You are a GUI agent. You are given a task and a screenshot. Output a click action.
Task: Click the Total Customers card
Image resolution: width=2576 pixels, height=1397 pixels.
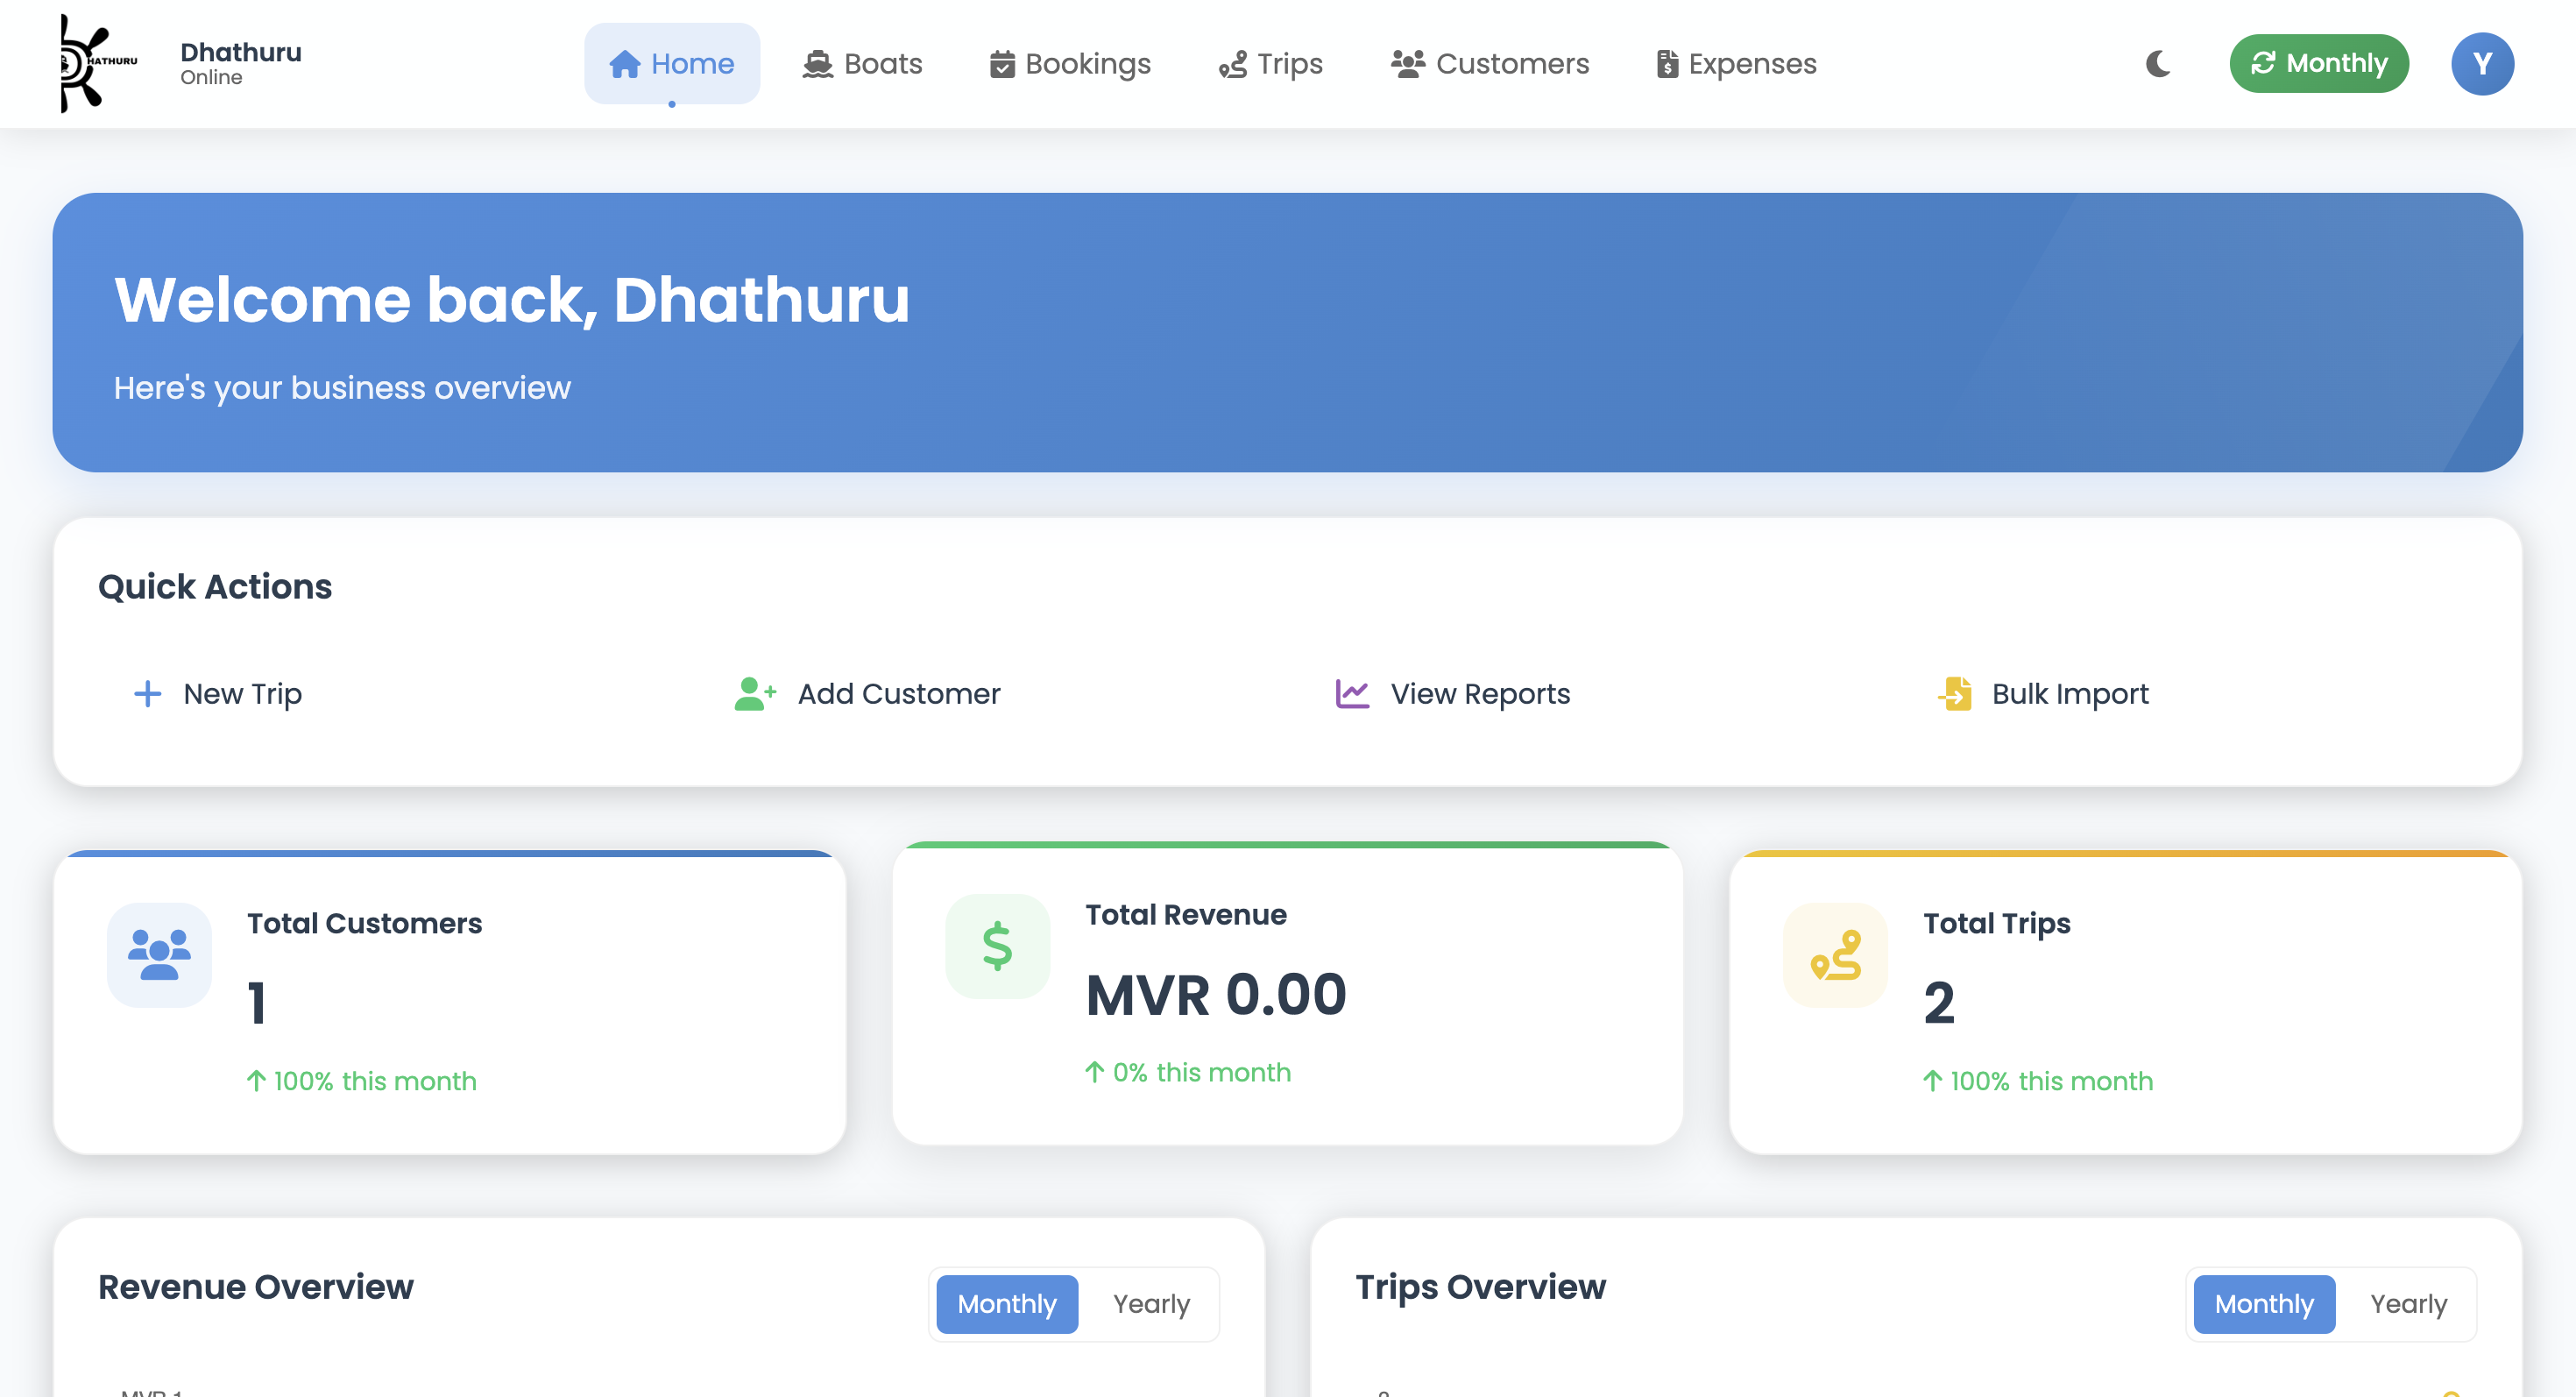pos(450,1003)
